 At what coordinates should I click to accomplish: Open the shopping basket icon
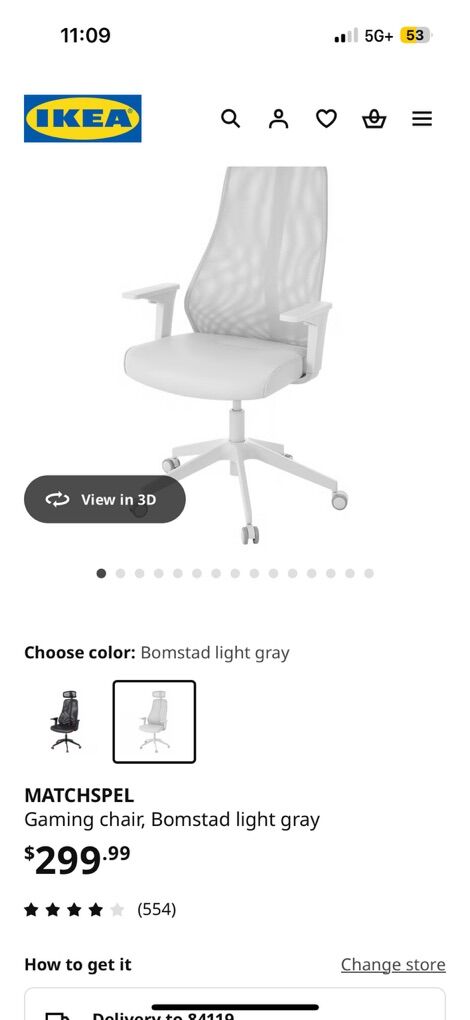(374, 118)
